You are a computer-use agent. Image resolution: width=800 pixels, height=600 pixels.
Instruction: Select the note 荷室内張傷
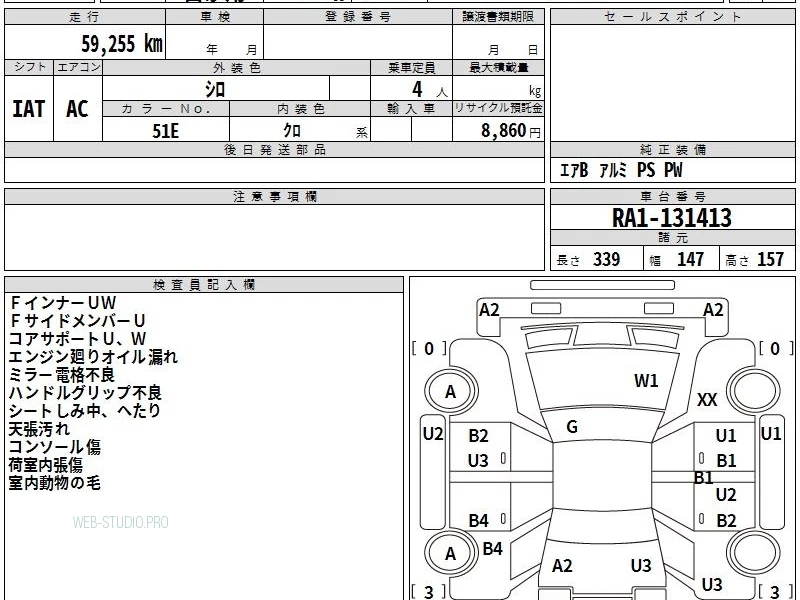tap(45, 465)
